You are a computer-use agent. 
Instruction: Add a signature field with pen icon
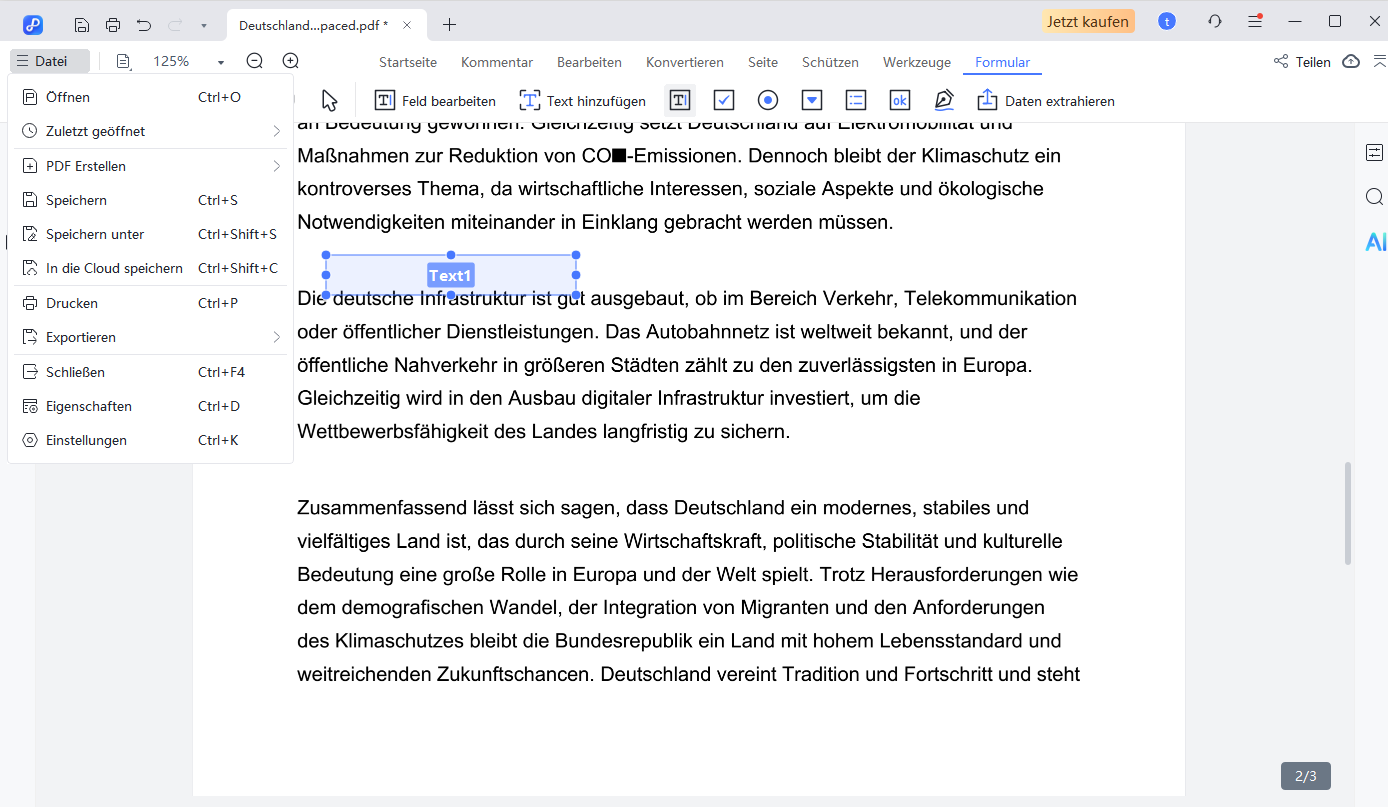[x=944, y=100]
